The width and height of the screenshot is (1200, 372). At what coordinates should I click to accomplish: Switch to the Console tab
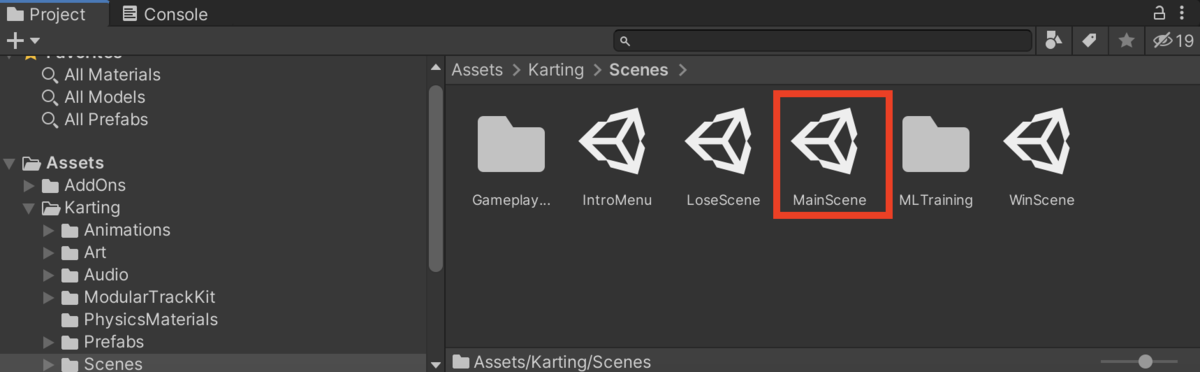(x=165, y=14)
